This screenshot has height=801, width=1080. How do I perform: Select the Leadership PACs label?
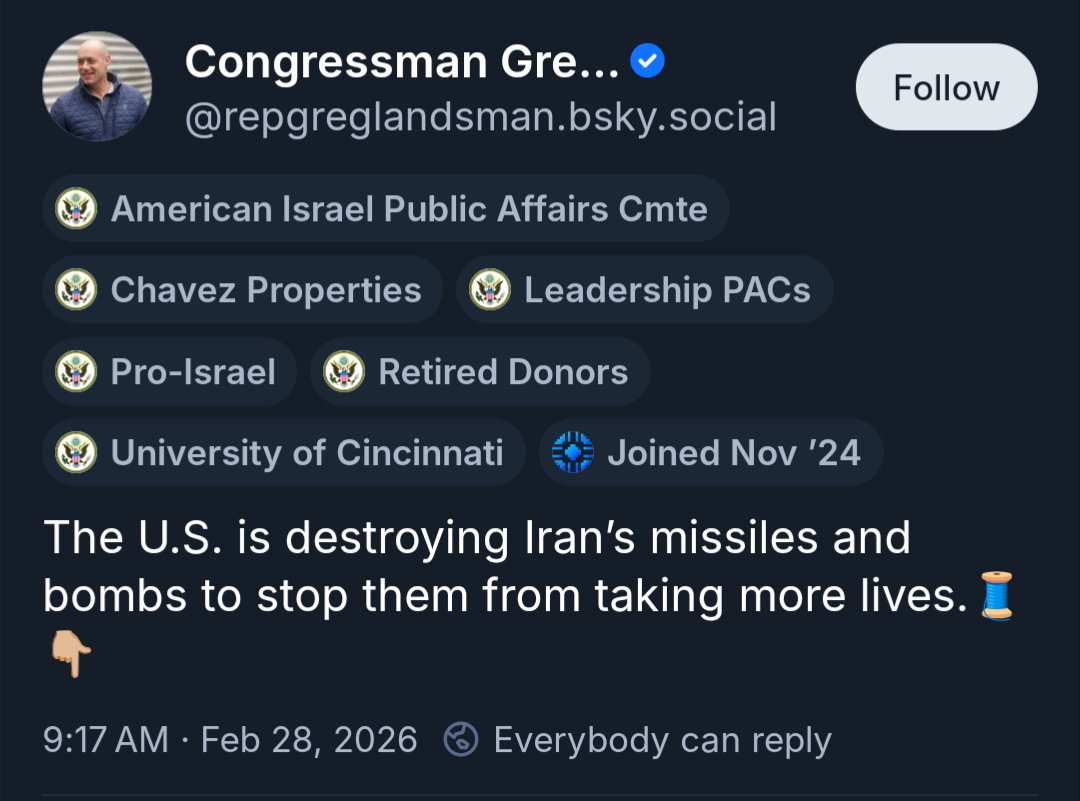tap(667, 290)
